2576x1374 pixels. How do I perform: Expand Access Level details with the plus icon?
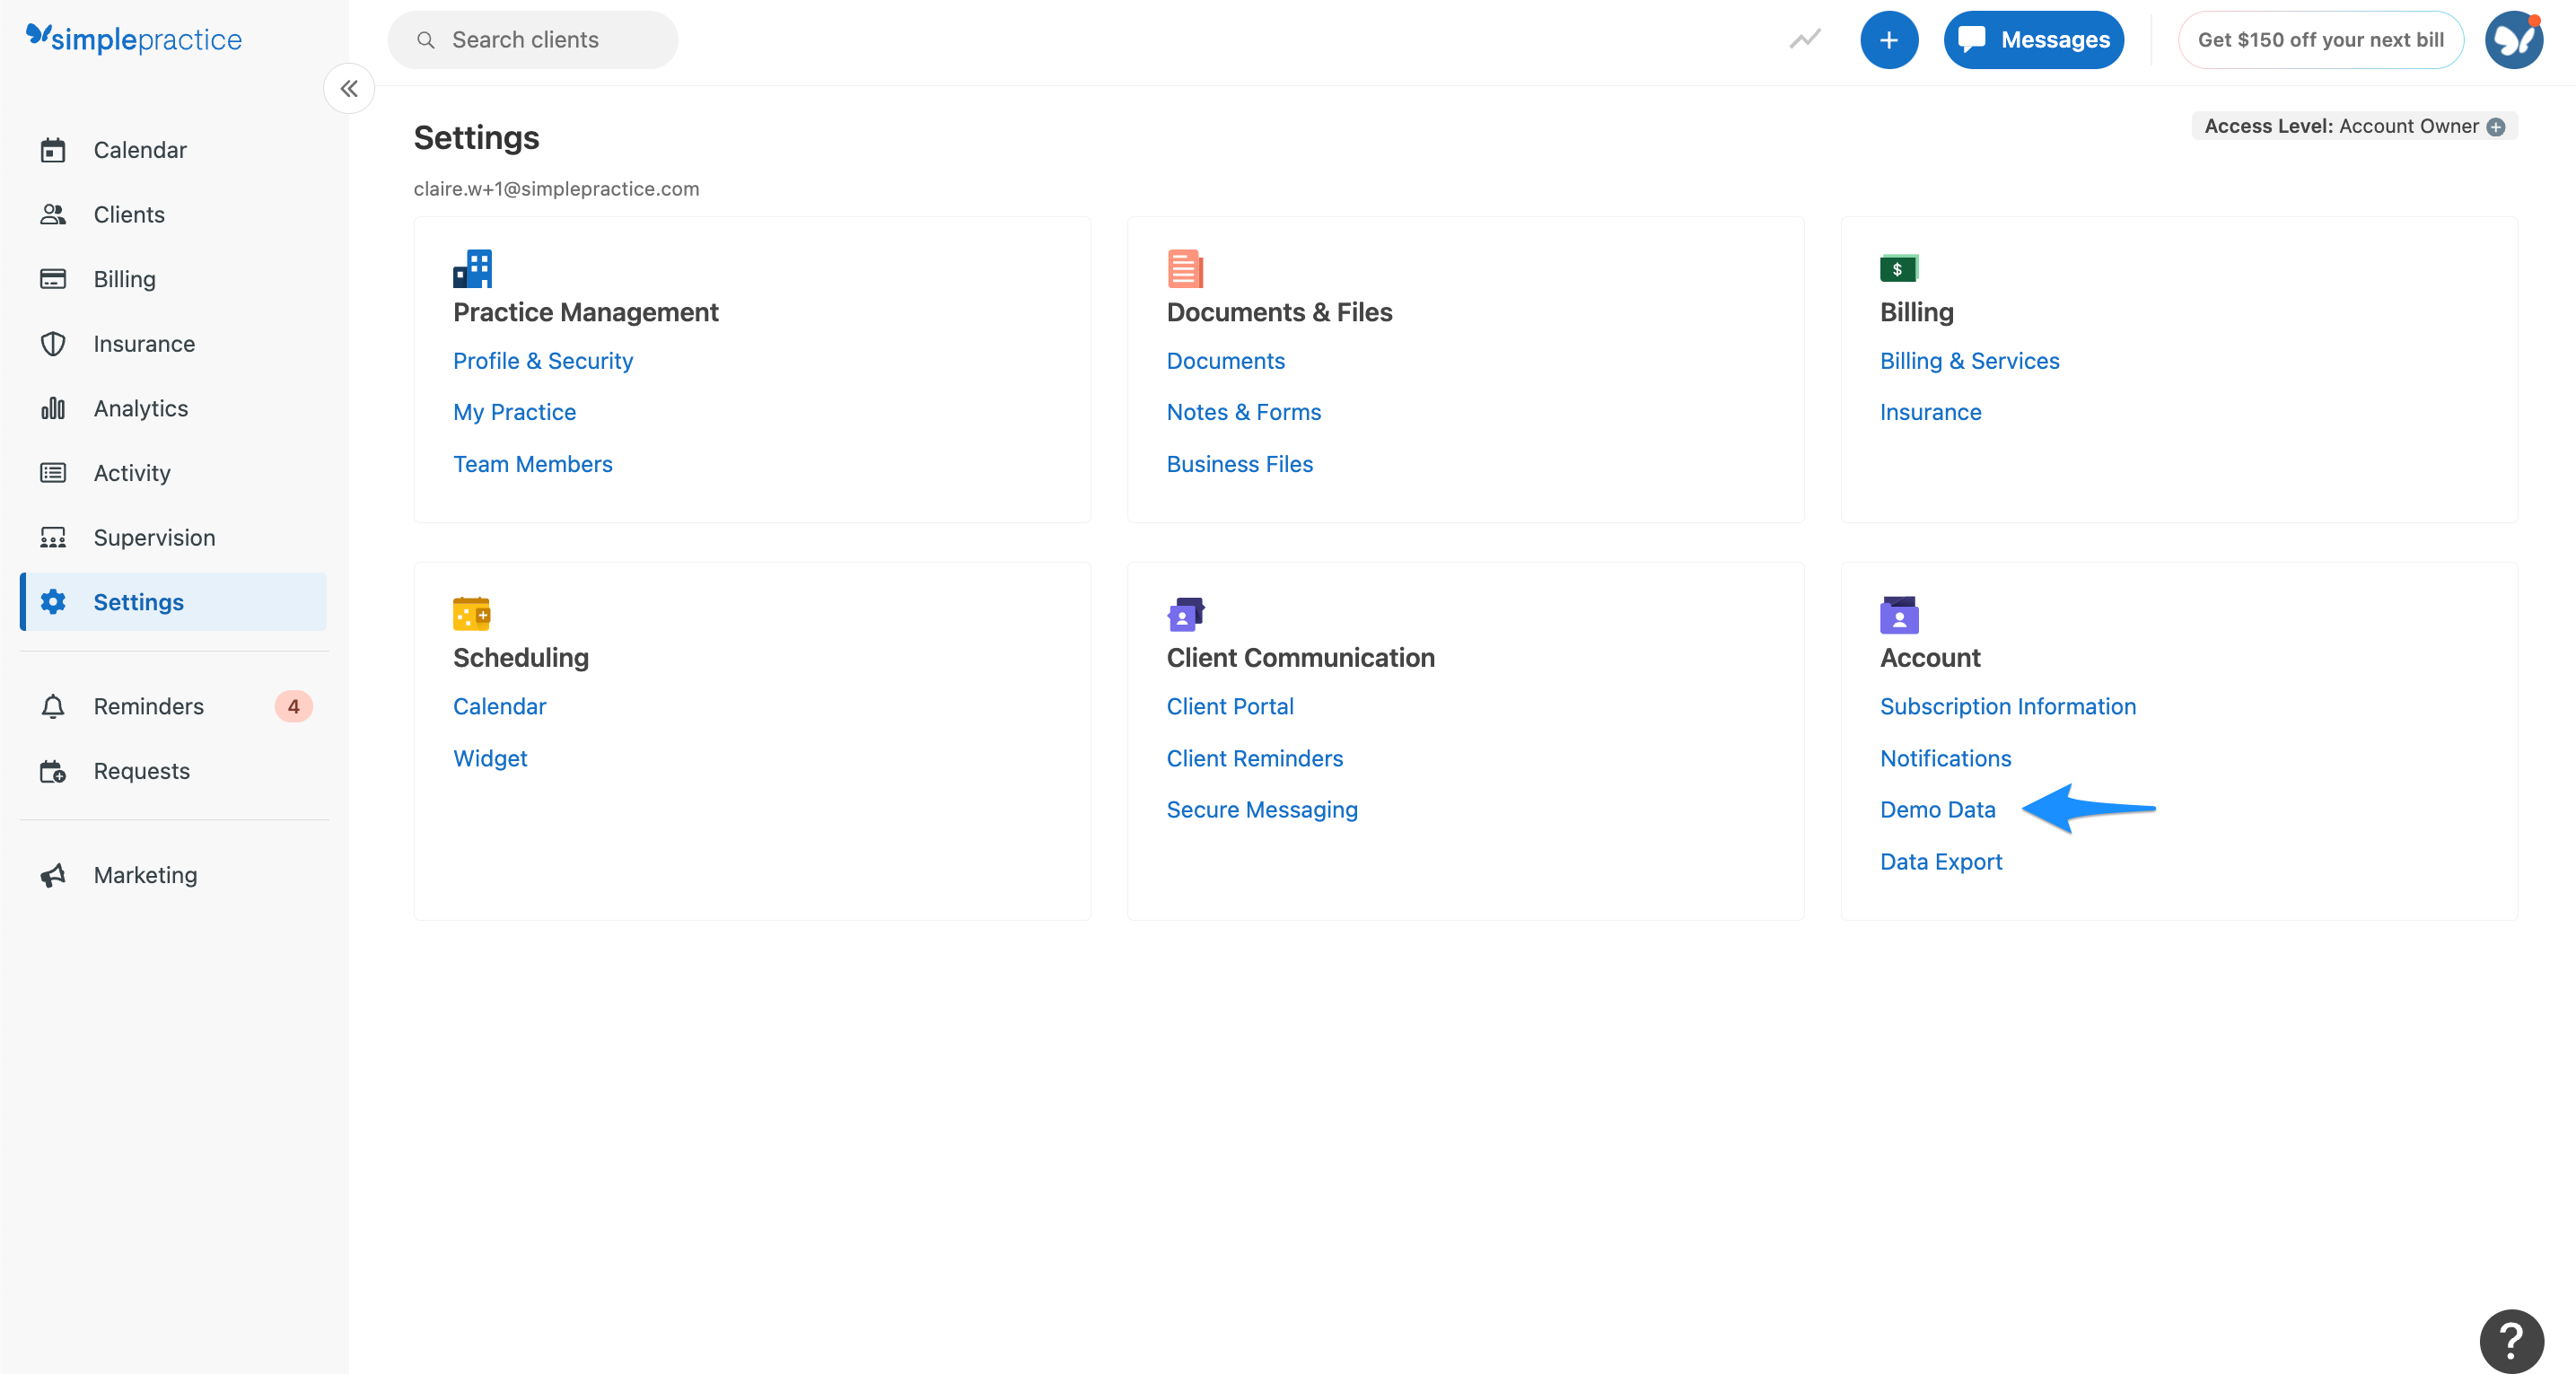coord(2498,126)
